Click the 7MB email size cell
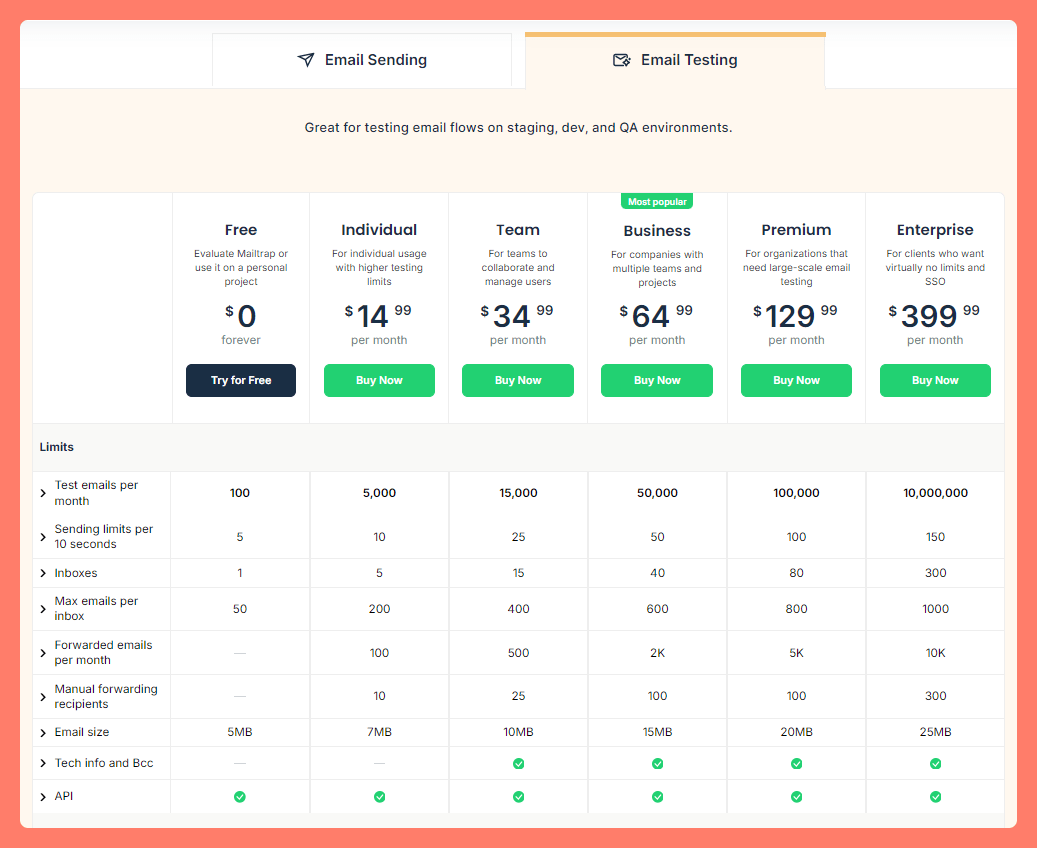This screenshot has height=848, width=1037. pos(380,732)
